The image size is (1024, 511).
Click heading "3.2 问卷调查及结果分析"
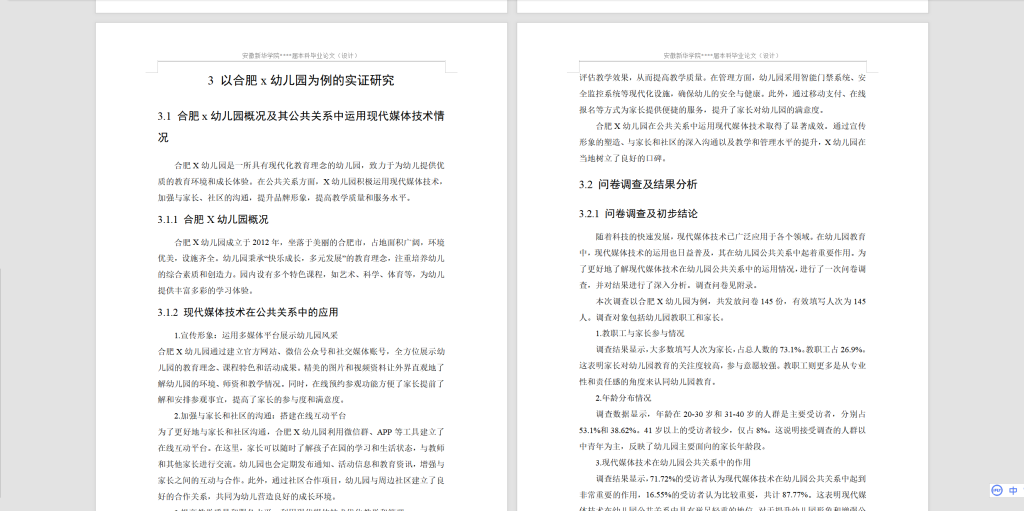pyautogui.click(x=638, y=184)
